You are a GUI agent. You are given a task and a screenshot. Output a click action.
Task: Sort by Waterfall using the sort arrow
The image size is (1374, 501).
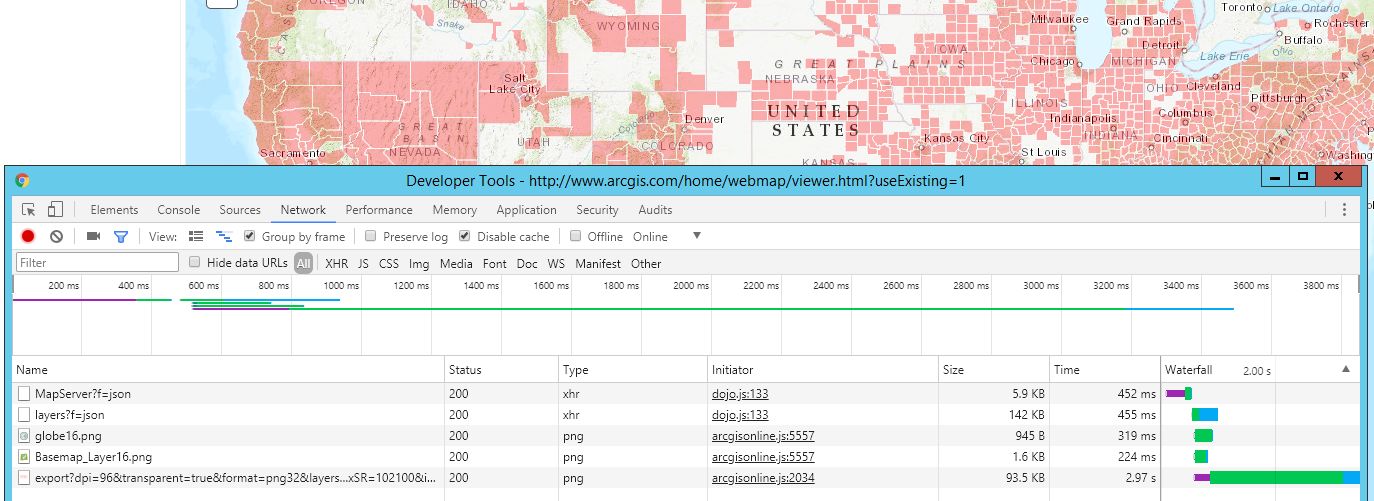tap(1345, 369)
